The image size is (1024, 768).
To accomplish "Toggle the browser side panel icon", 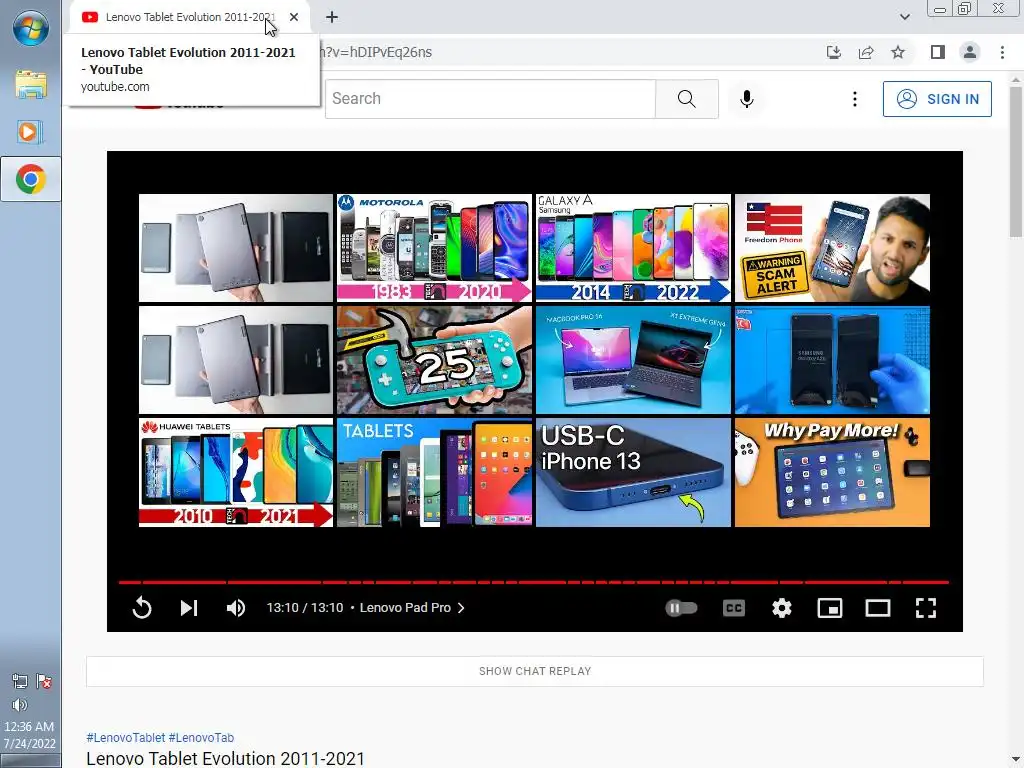I will pos(938,52).
